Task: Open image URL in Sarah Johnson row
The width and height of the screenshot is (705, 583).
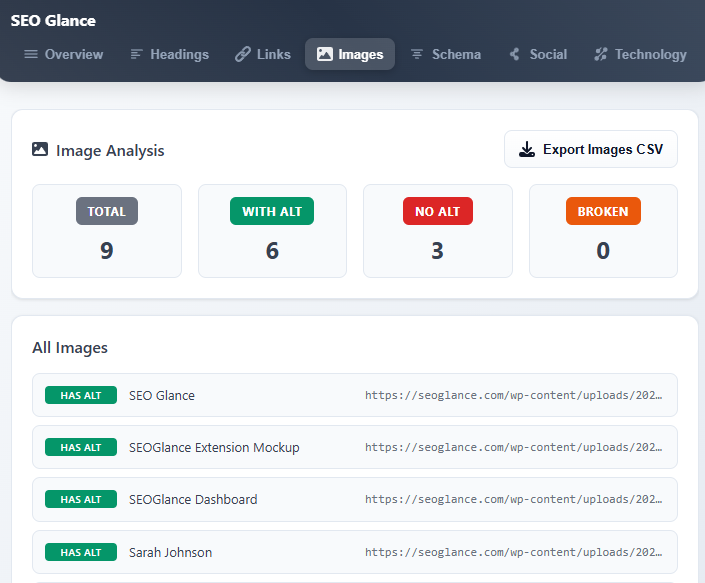Action: click(513, 552)
